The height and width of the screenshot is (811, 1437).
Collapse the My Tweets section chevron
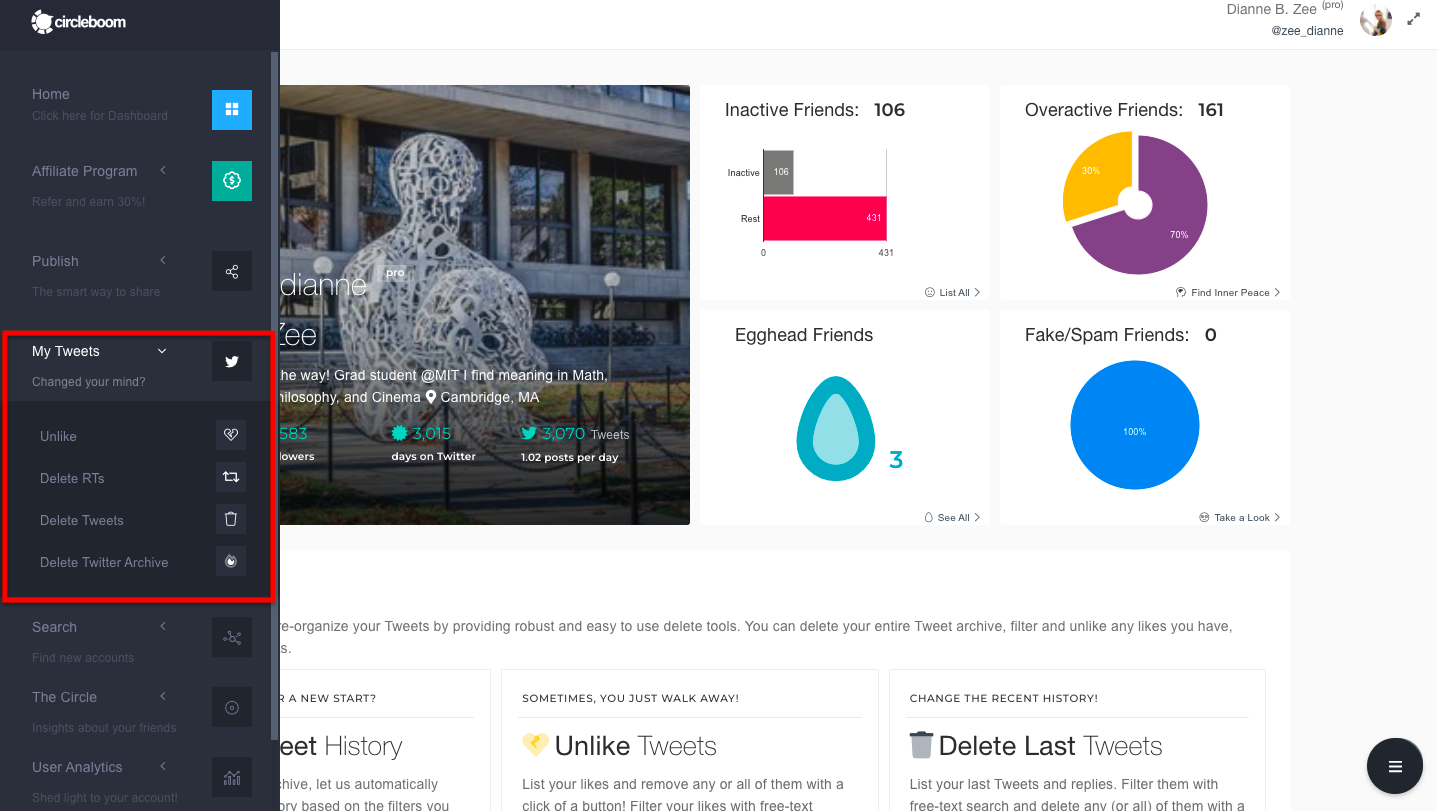[161, 351]
